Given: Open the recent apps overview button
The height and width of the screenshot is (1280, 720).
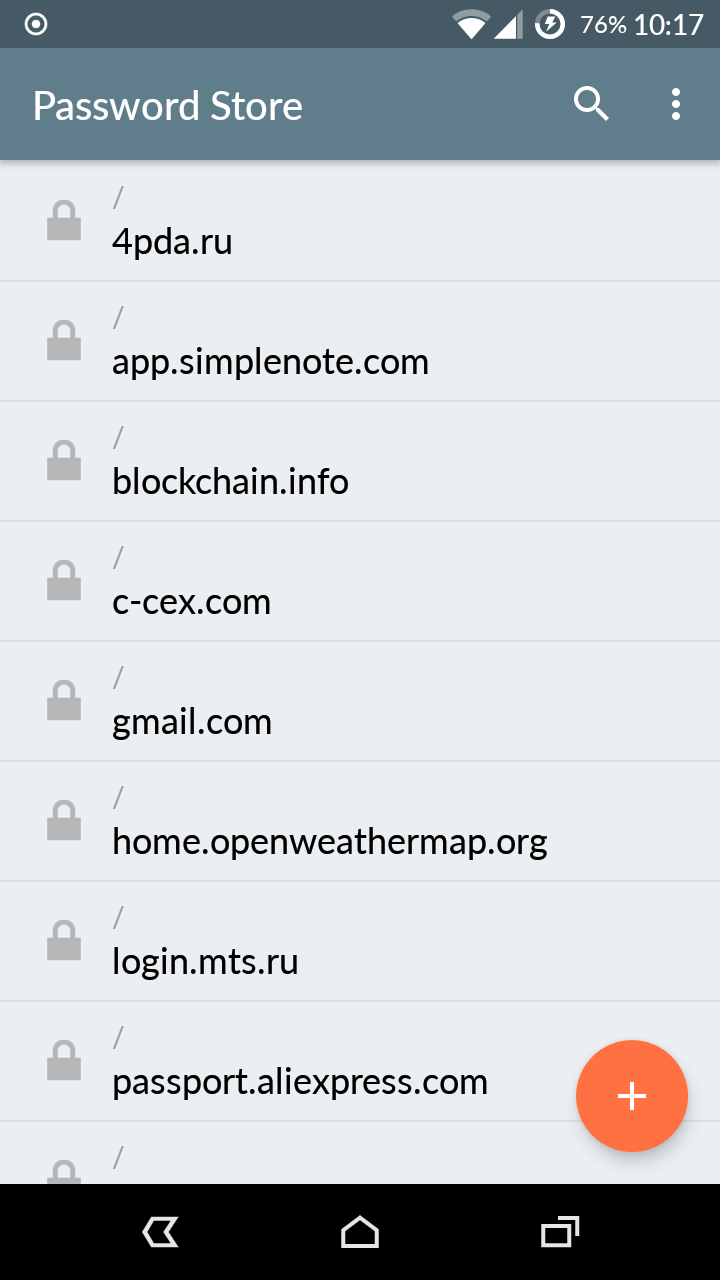Looking at the screenshot, I should 560,1232.
